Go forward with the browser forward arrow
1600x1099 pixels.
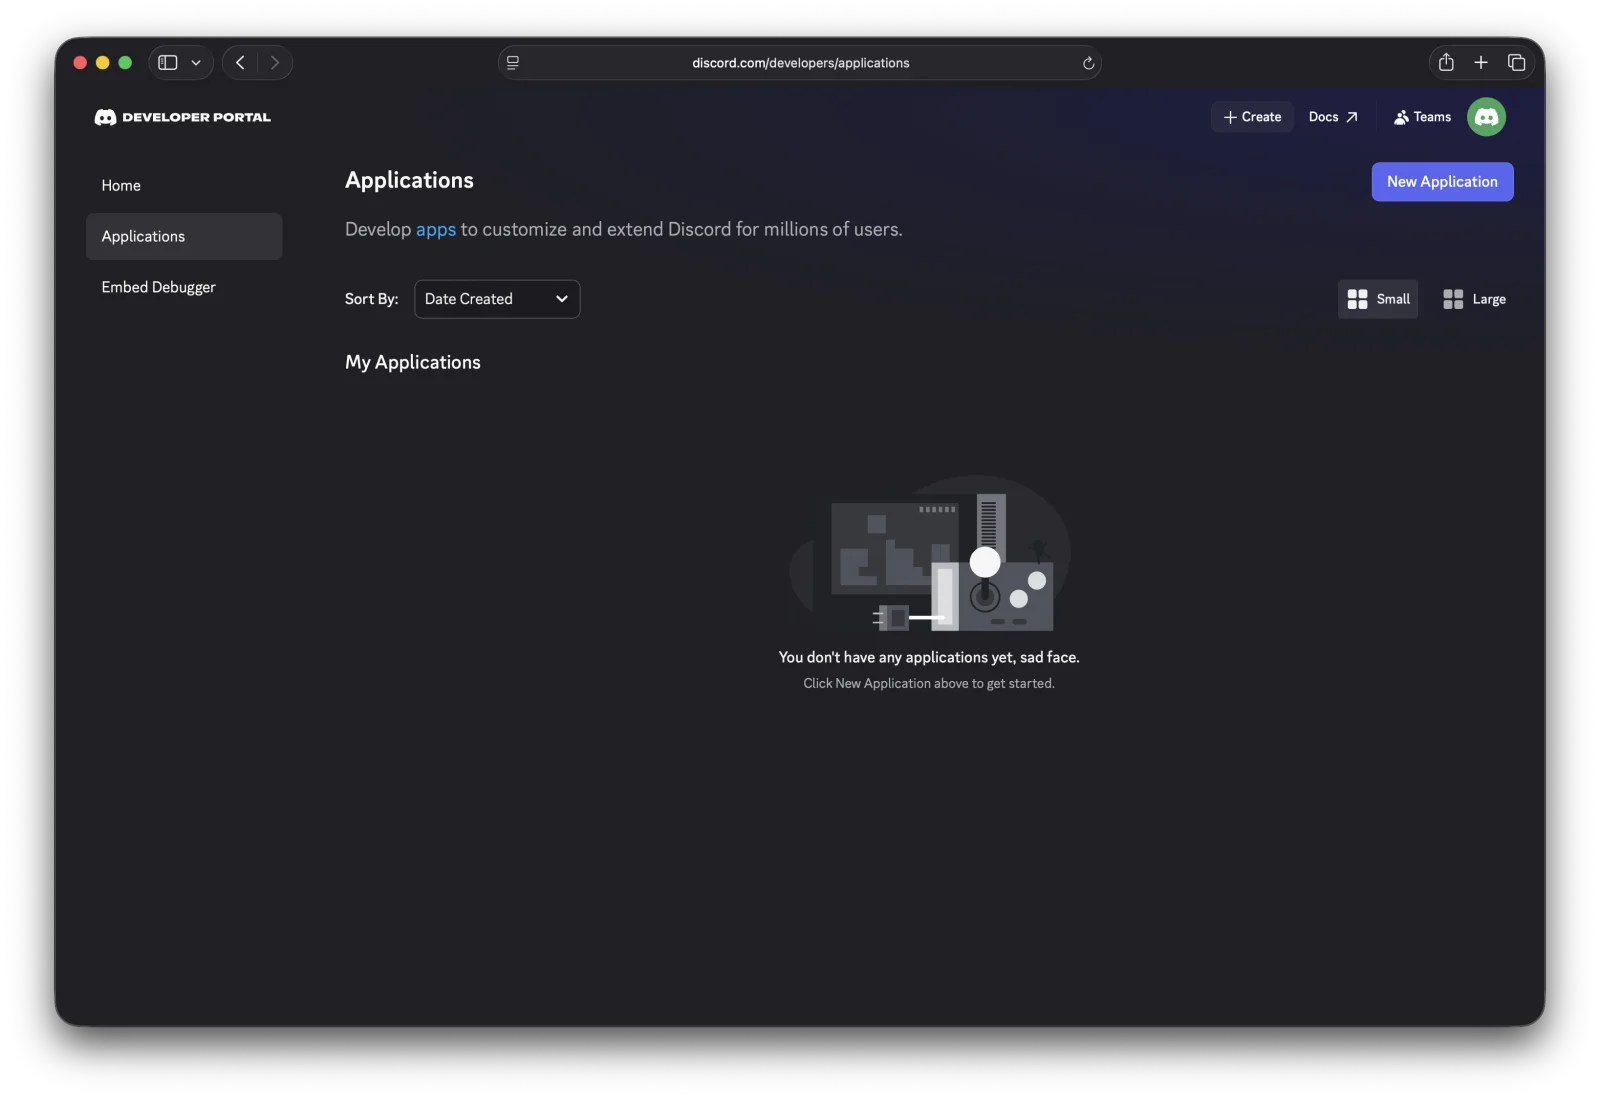tap(275, 62)
